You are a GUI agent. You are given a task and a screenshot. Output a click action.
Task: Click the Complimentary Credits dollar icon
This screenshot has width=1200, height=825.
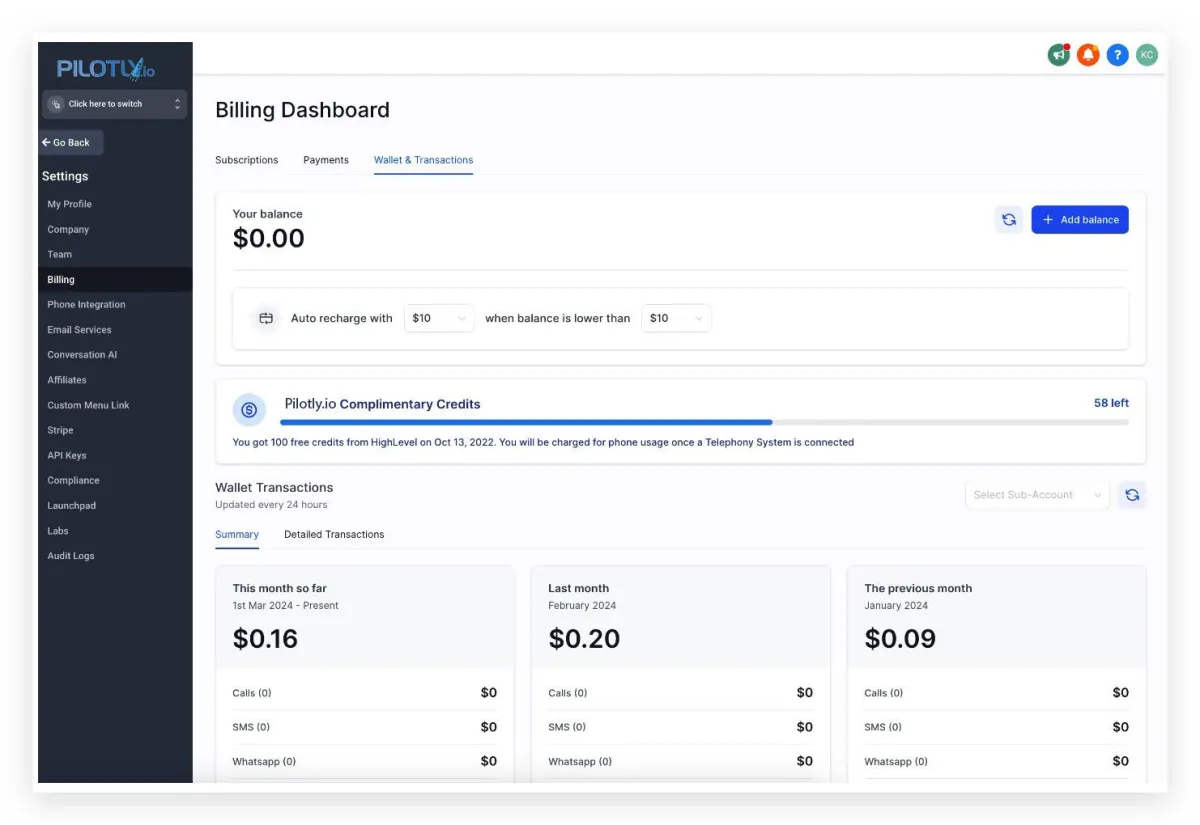point(249,409)
